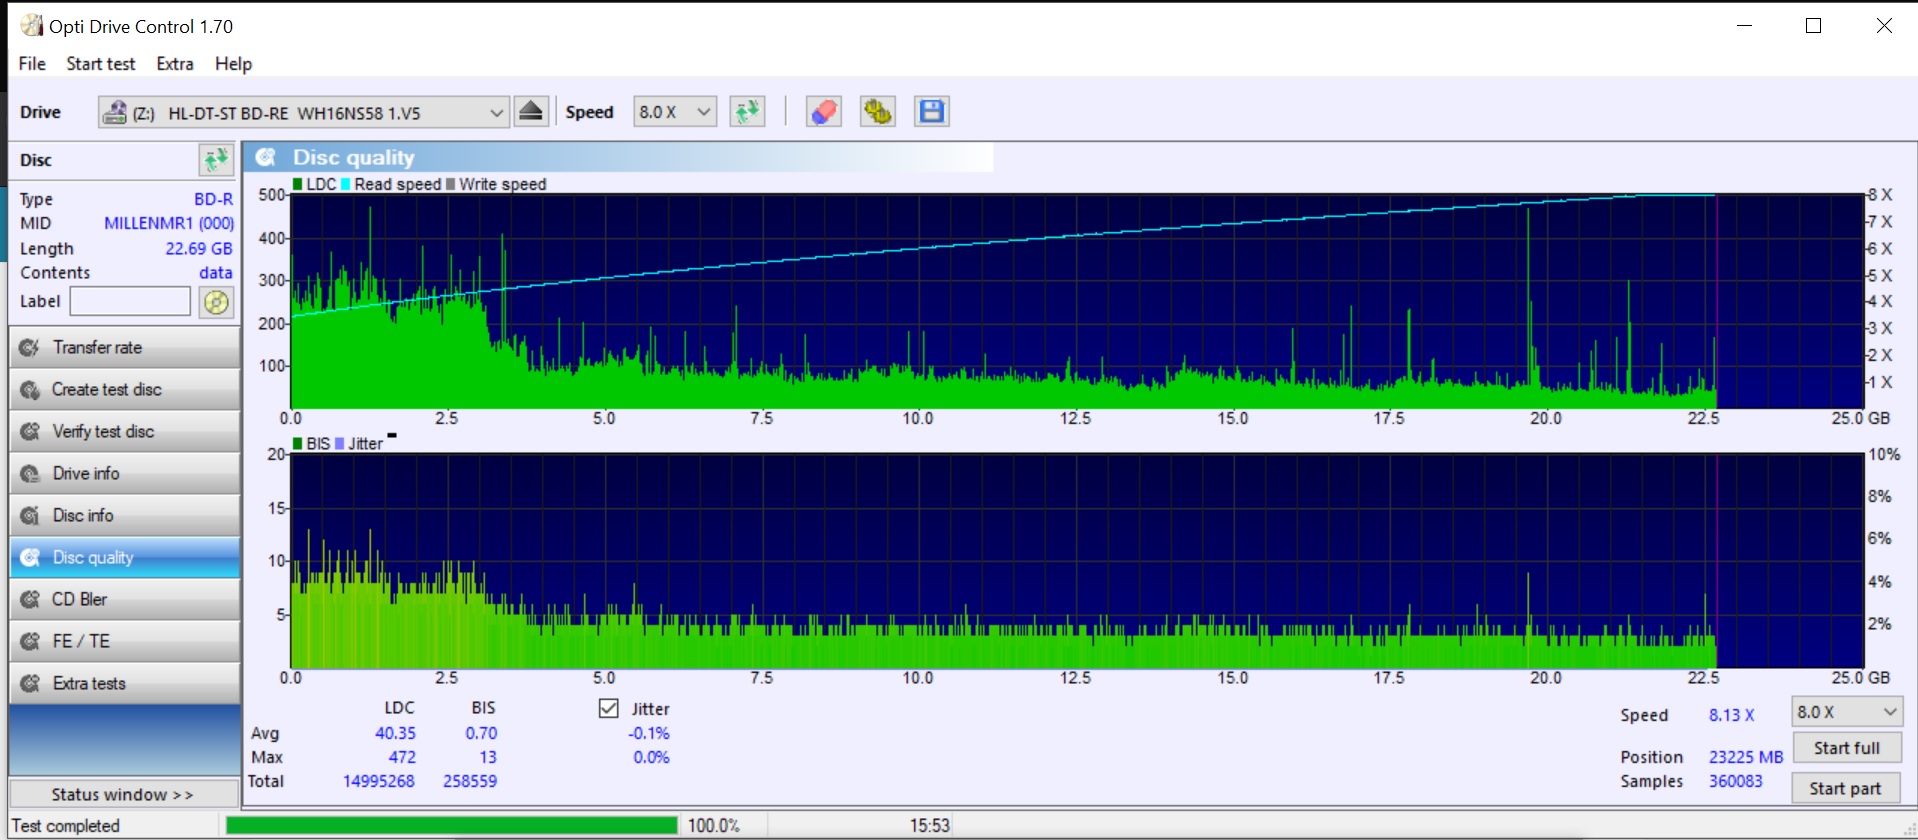Click the Drive info sidebar icon

point(30,474)
